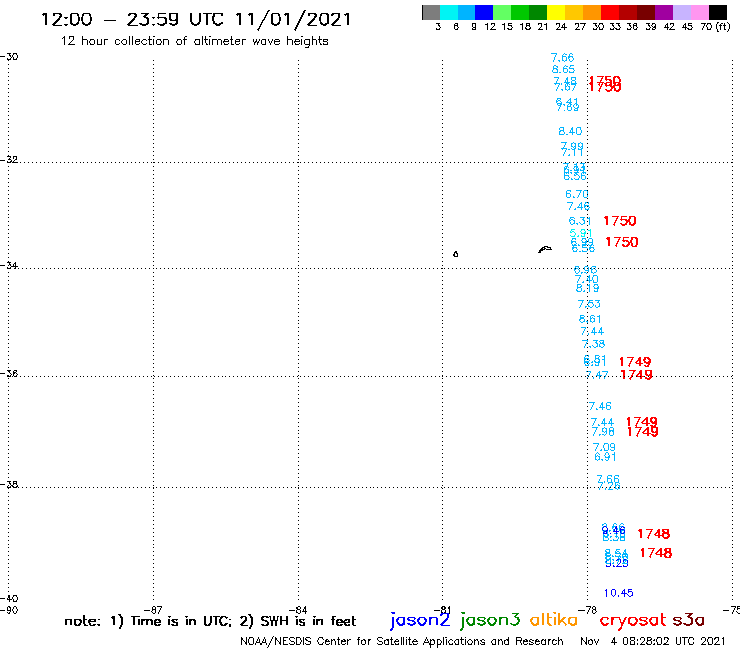This screenshot has width=740, height=650.
Task: Click the wave height value 8.65
Action: pos(563,69)
